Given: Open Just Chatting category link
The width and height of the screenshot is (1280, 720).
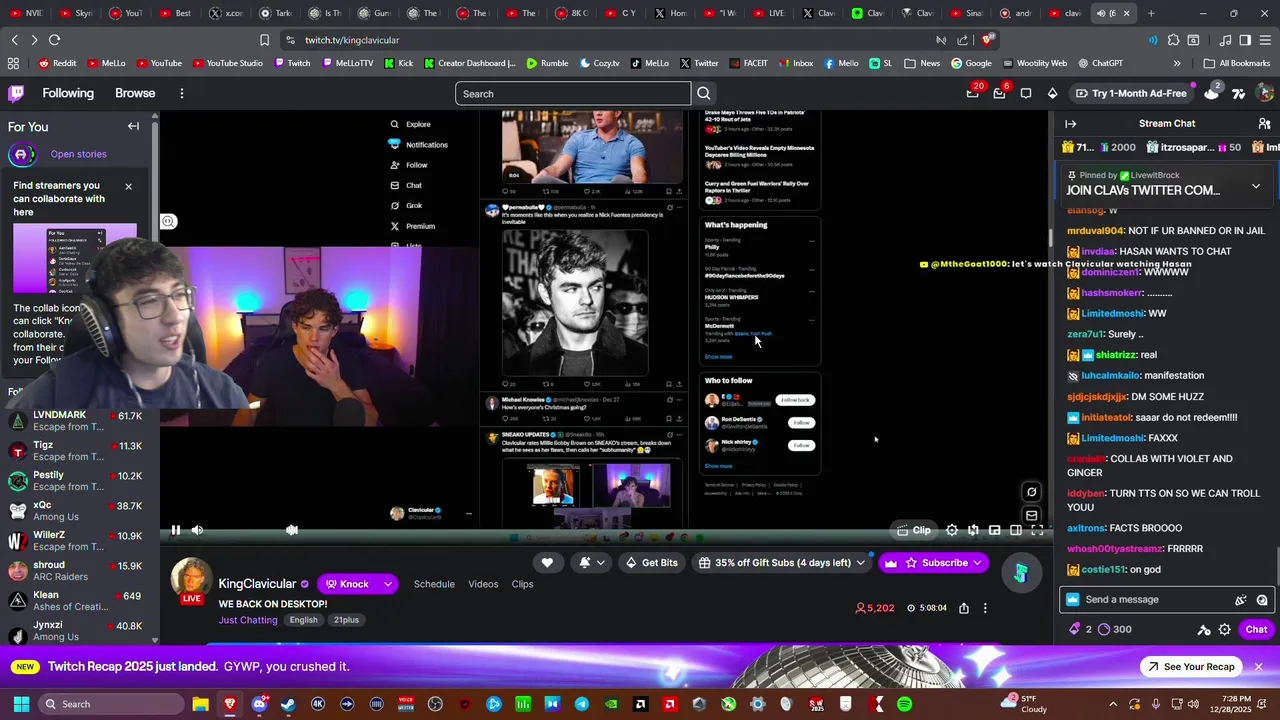Looking at the screenshot, I should [x=248, y=620].
